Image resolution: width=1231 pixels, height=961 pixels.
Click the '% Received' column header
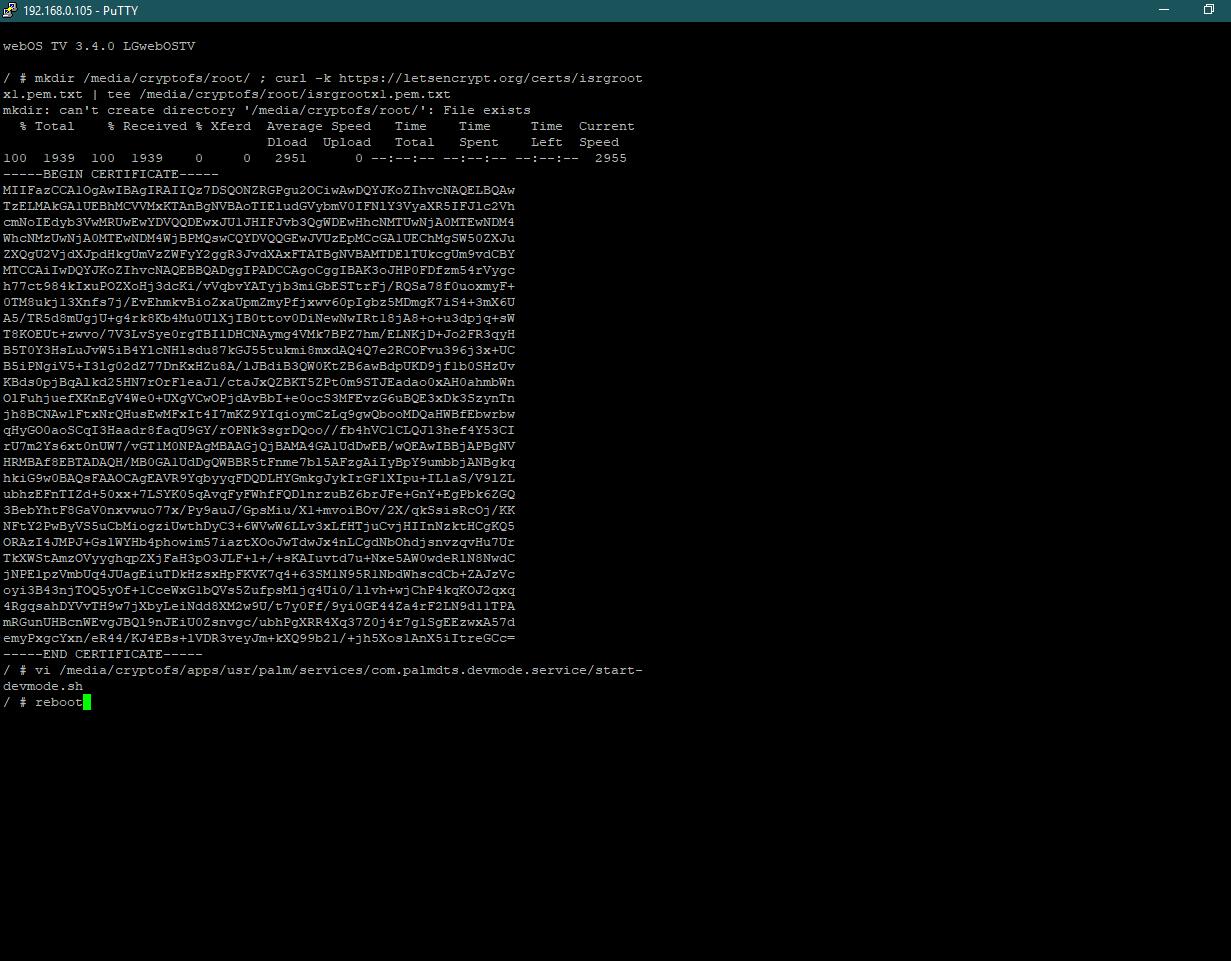(x=147, y=126)
